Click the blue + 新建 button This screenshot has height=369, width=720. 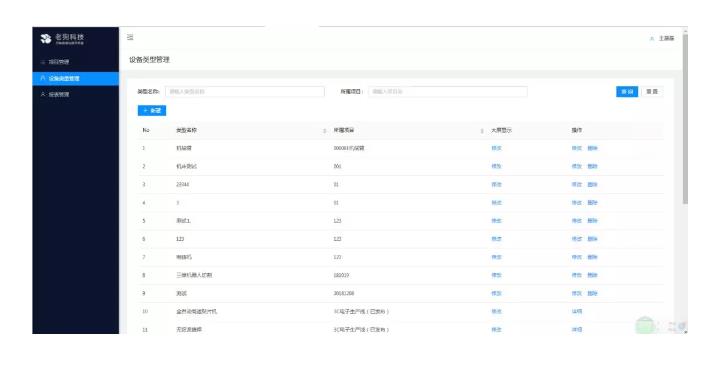click(152, 111)
